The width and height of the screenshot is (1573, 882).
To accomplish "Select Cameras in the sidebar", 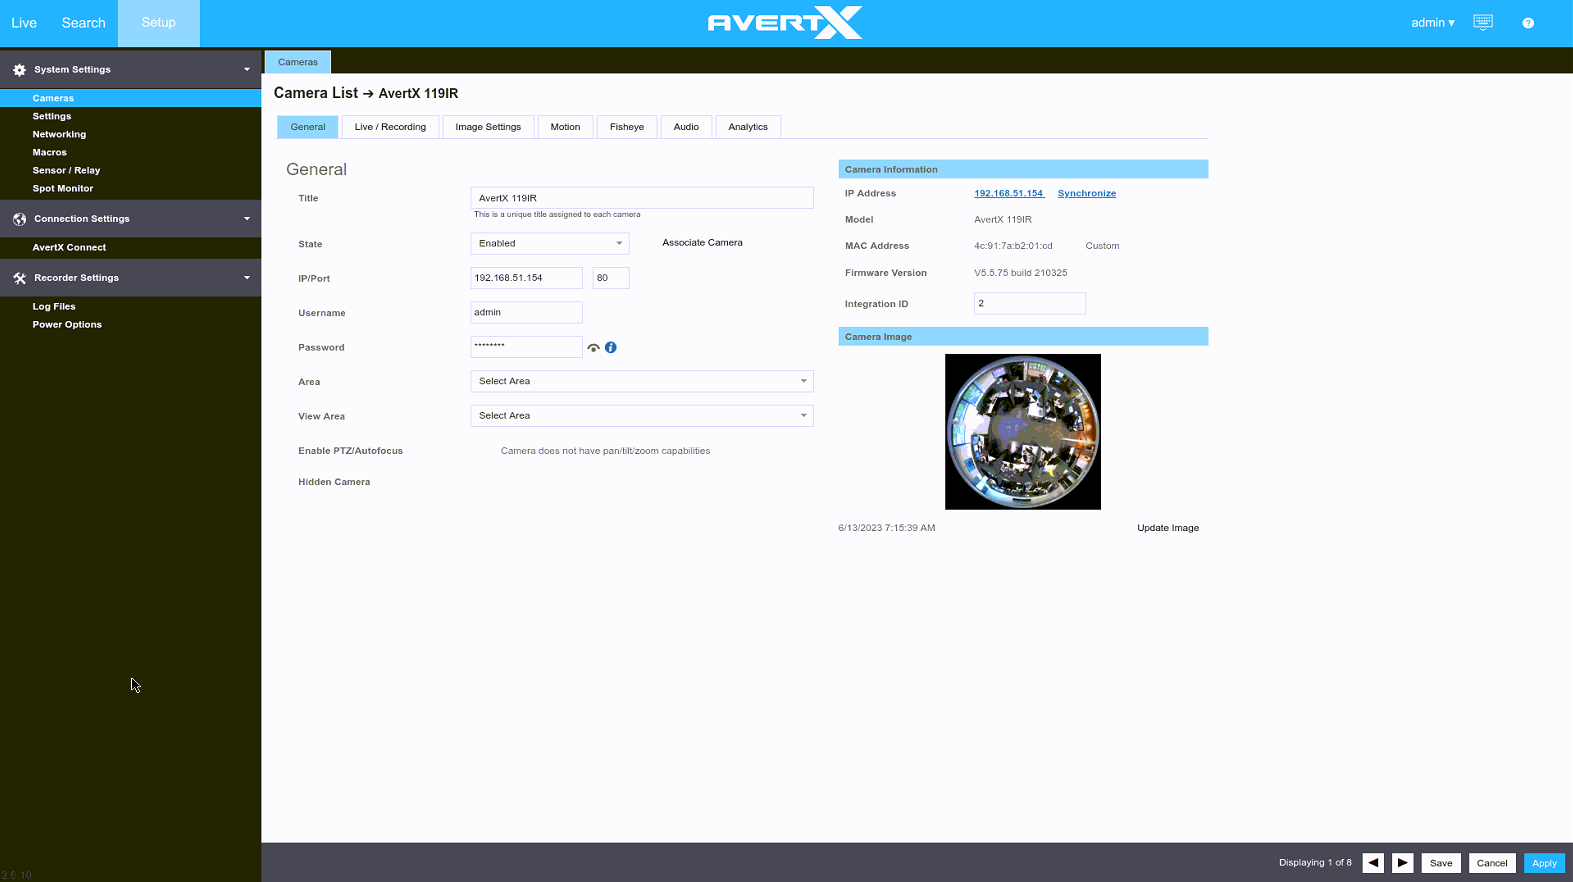I will point(130,98).
